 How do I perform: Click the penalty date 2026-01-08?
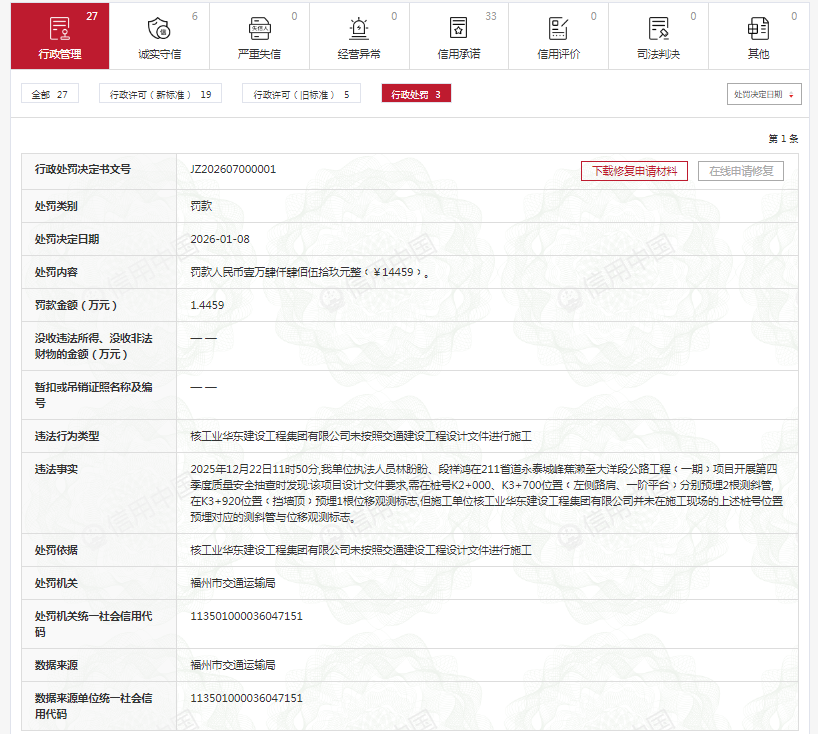pyautogui.click(x=220, y=239)
